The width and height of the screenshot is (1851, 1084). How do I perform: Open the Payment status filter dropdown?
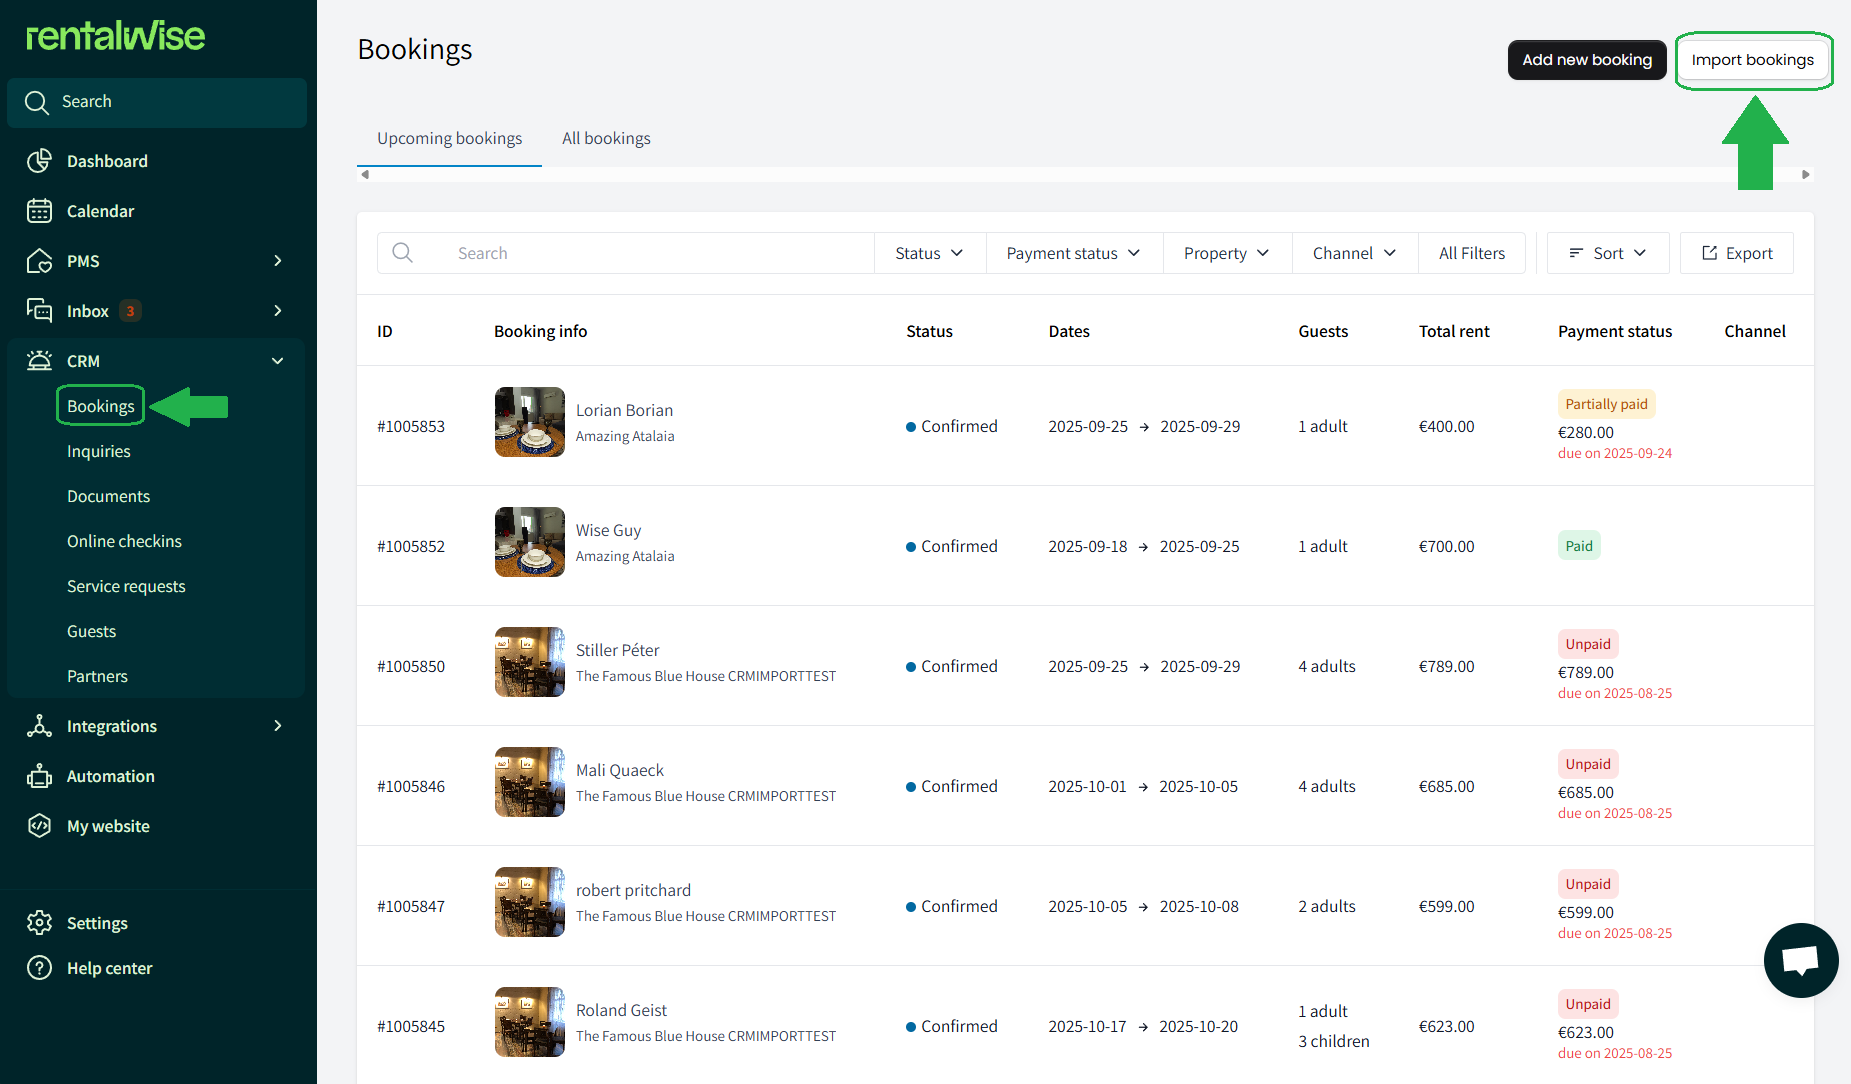1073,253
